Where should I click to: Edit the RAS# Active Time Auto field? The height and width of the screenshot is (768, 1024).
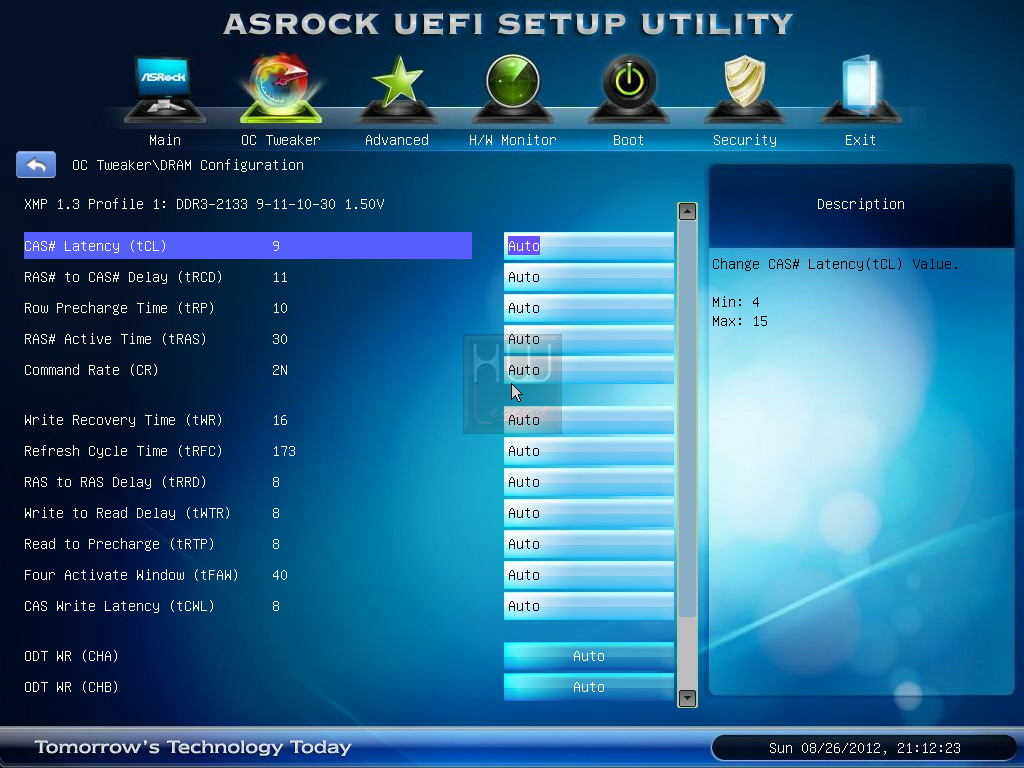point(589,339)
